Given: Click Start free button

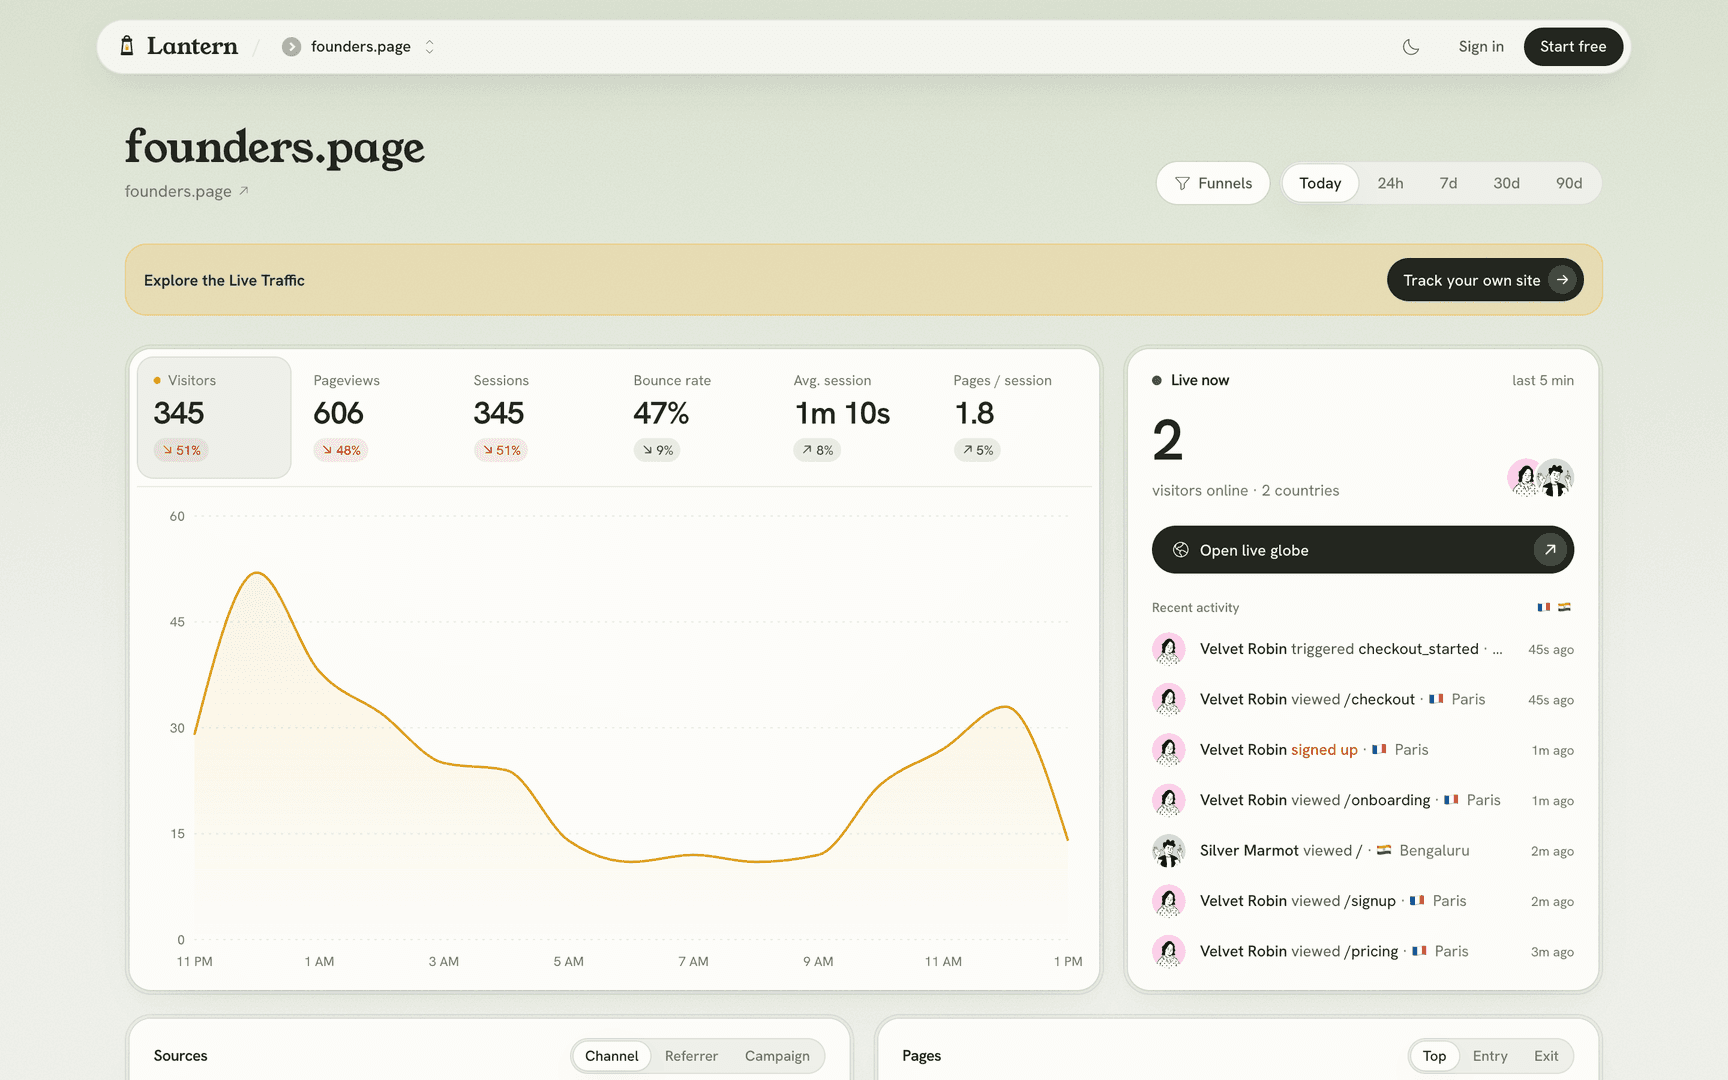Looking at the screenshot, I should click(x=1573, y=47).
